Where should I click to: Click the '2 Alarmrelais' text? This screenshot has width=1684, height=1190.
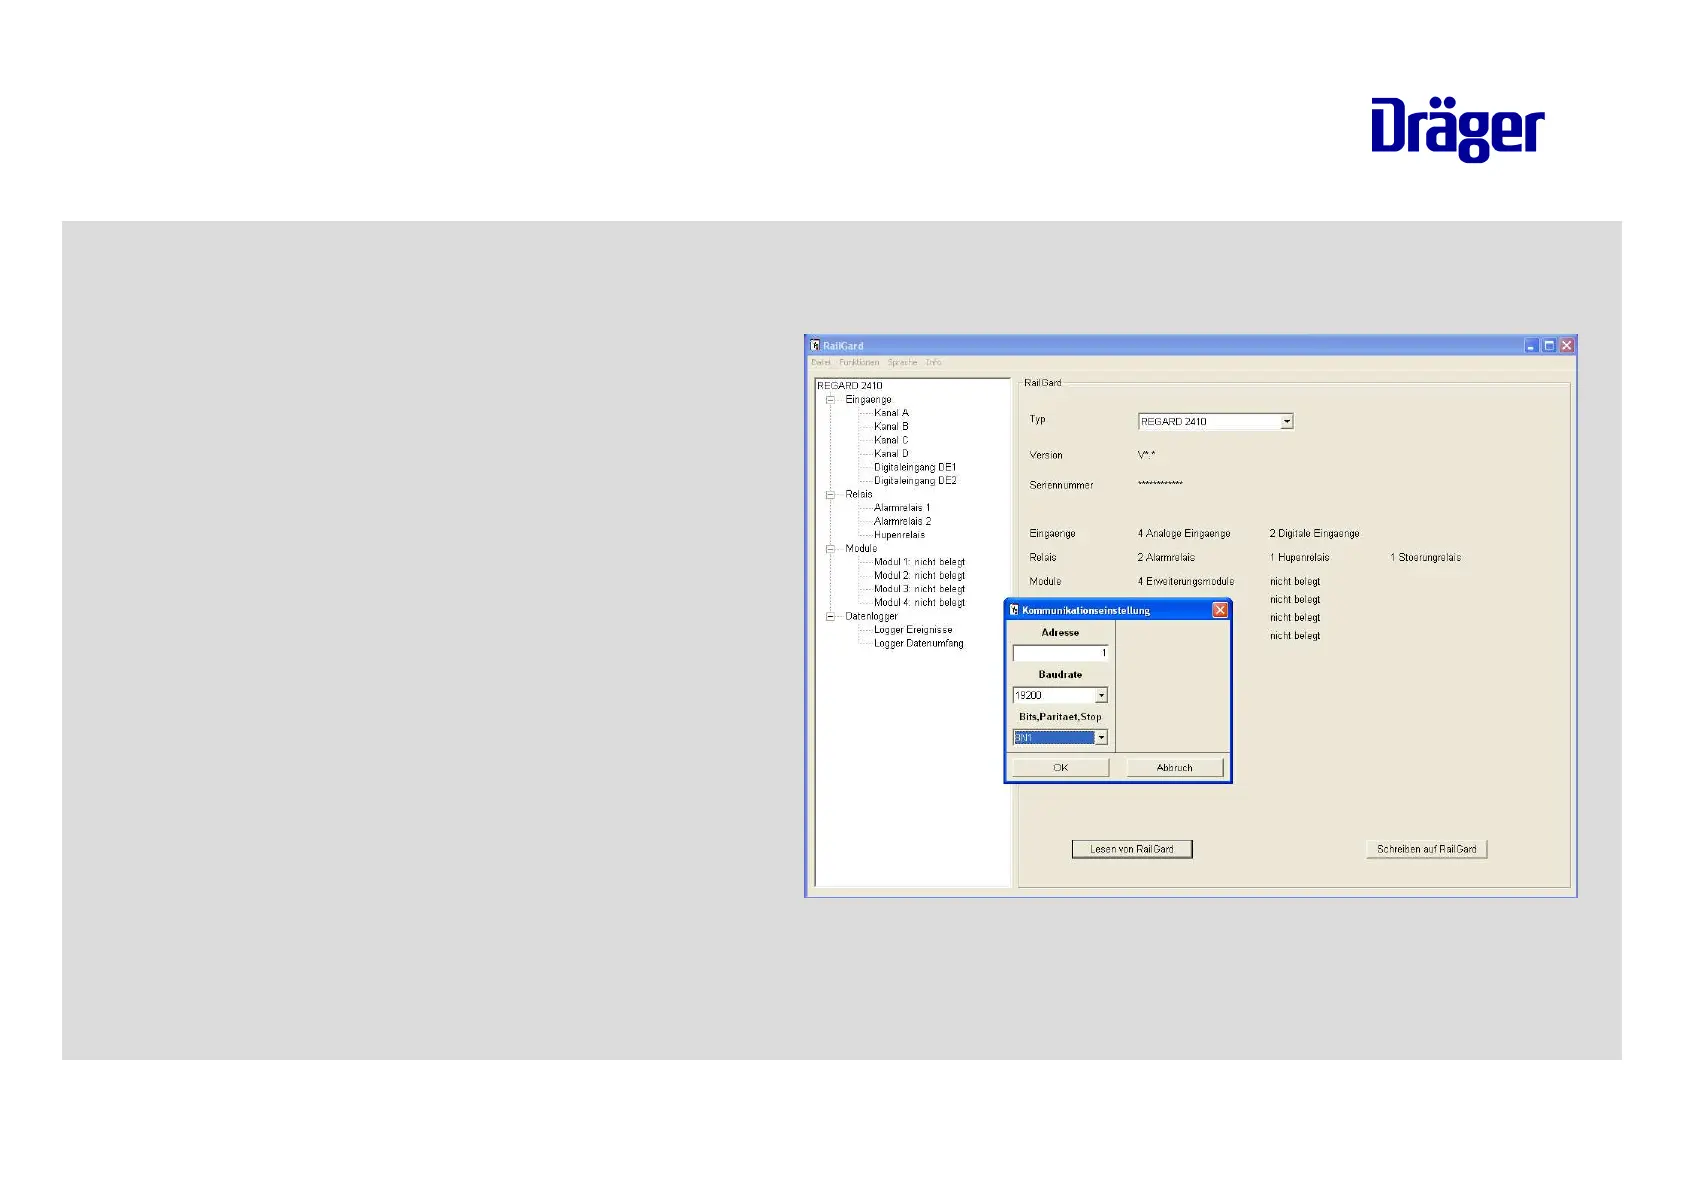[x=1166, y=558]
